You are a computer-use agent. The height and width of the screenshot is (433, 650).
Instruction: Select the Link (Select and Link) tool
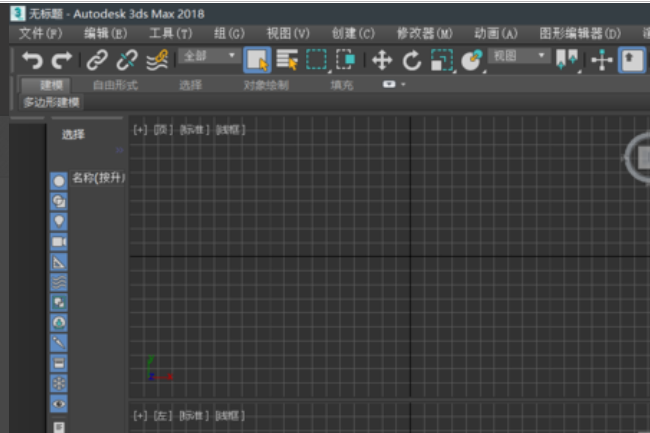click(x=97, y=61)
